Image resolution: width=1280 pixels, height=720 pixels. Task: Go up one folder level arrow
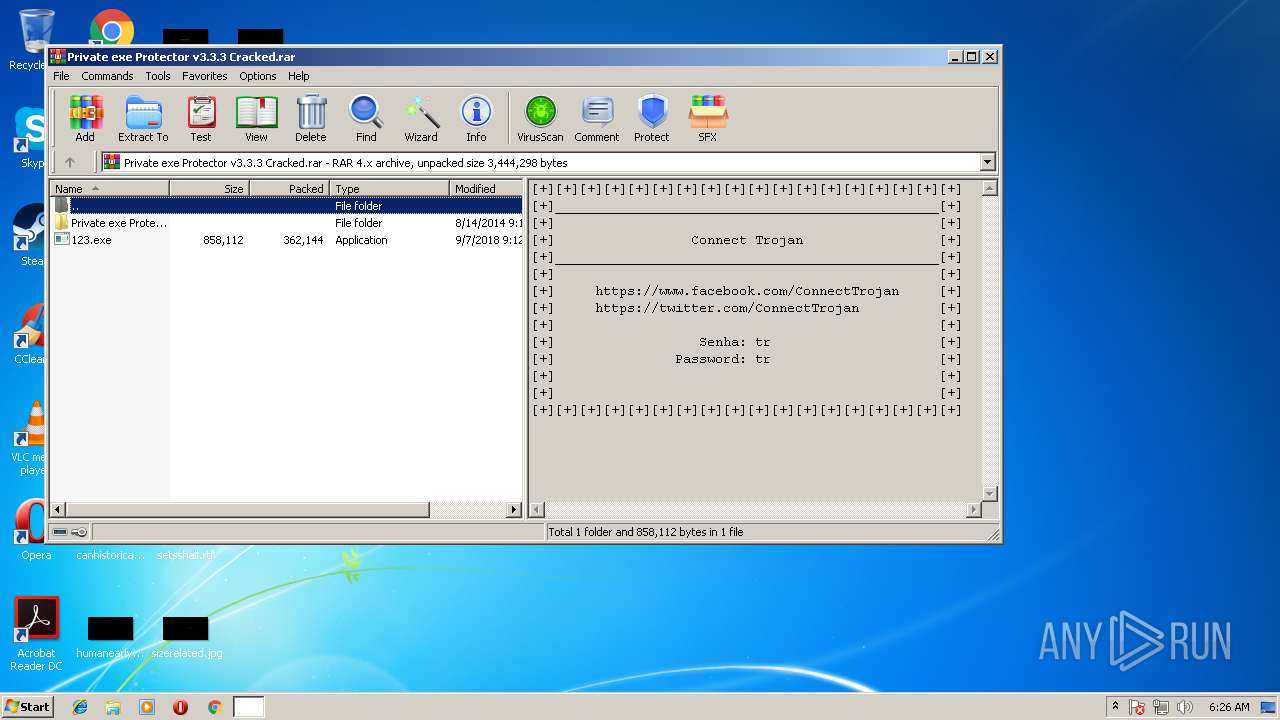pyautogui.click(x=70, y=162)
